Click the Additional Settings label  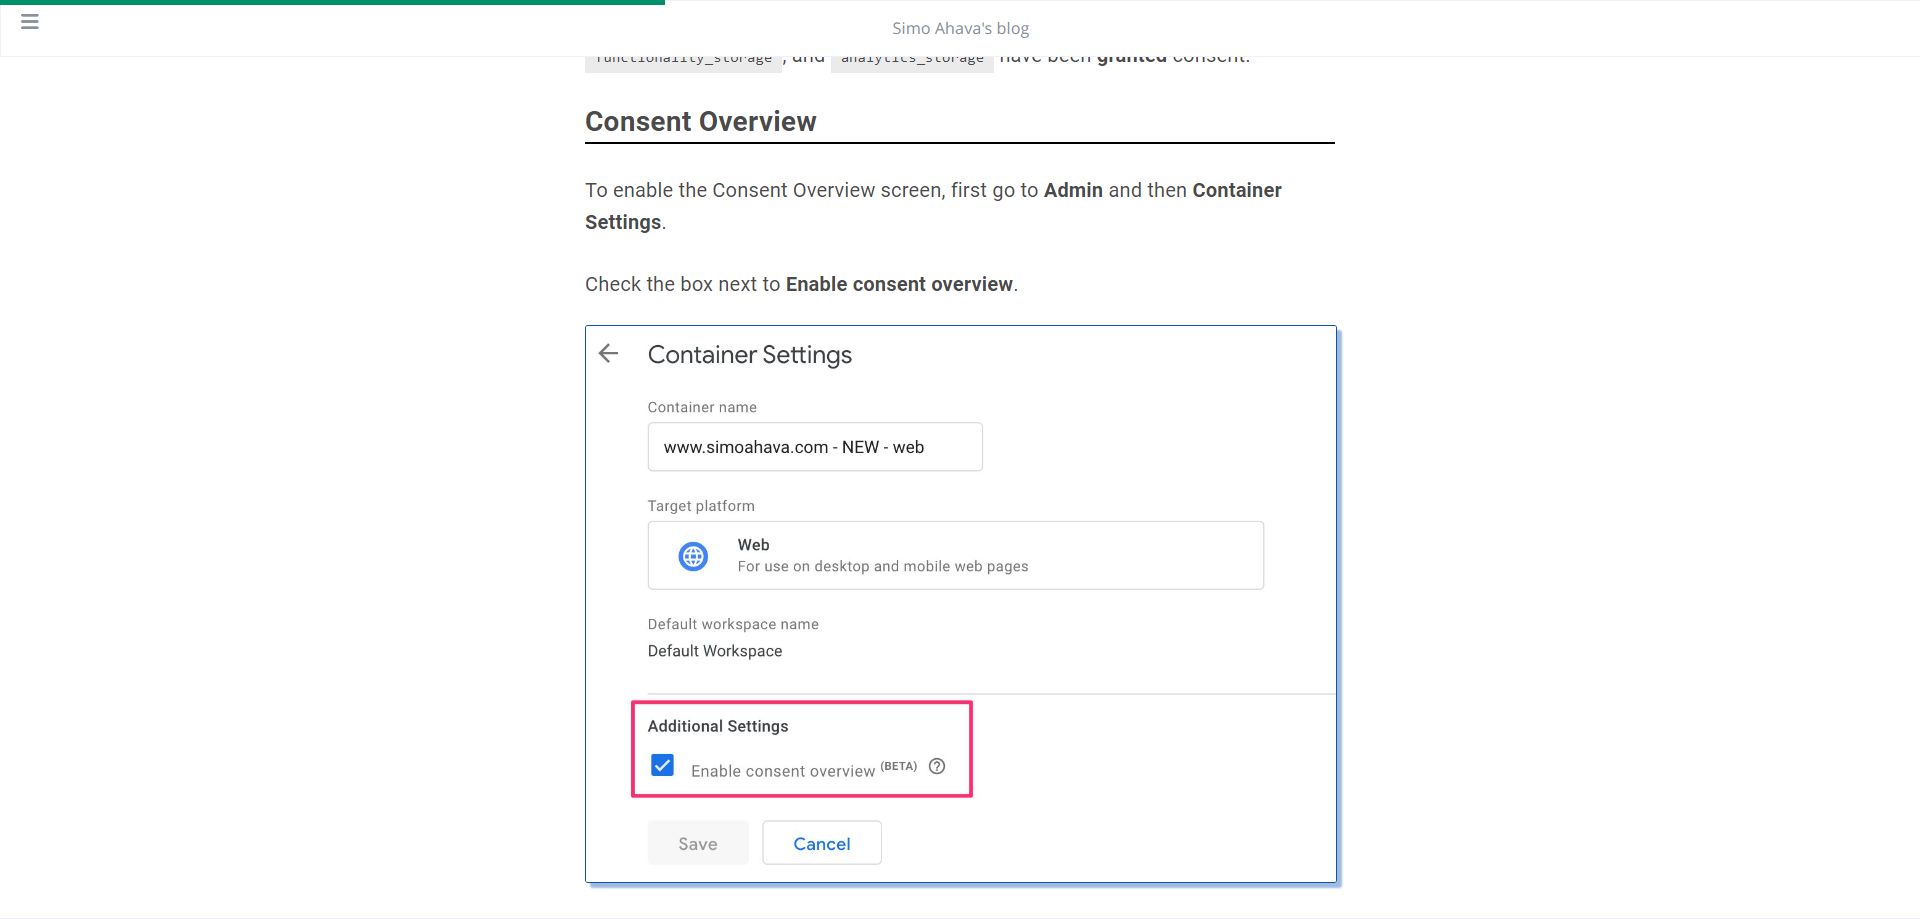point(717,726)
